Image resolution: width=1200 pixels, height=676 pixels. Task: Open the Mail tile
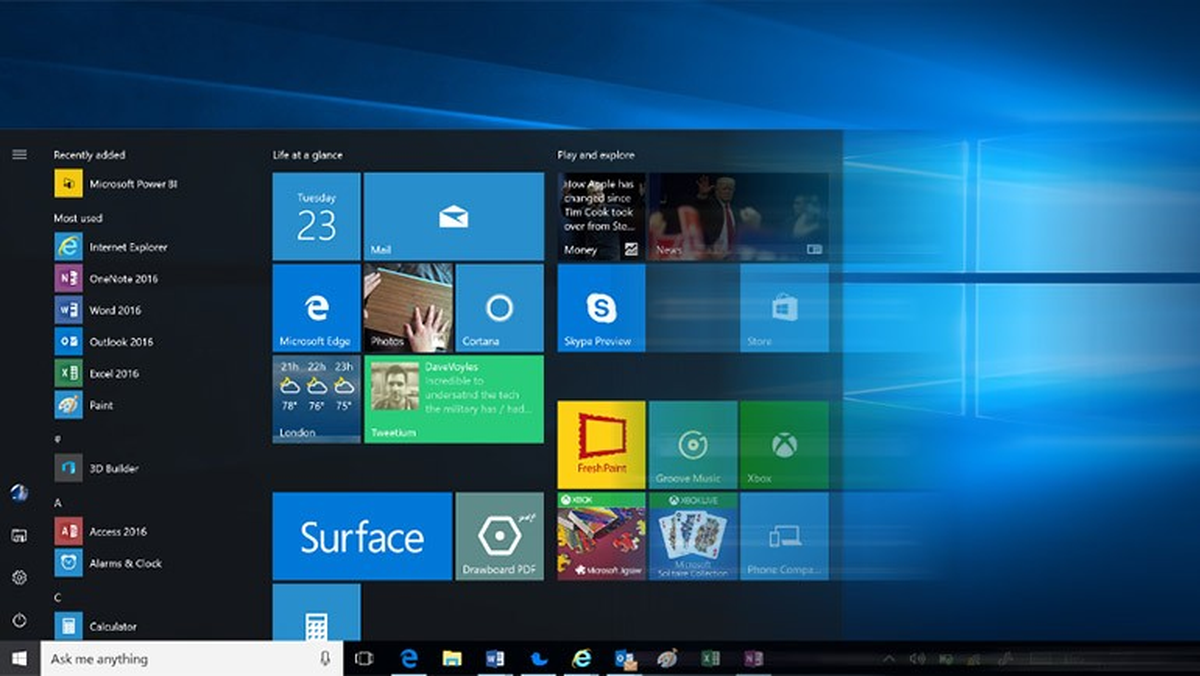click(454, 216)
